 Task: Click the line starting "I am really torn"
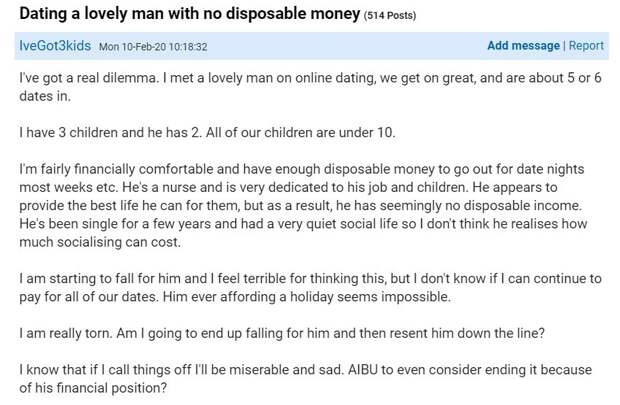282,333
